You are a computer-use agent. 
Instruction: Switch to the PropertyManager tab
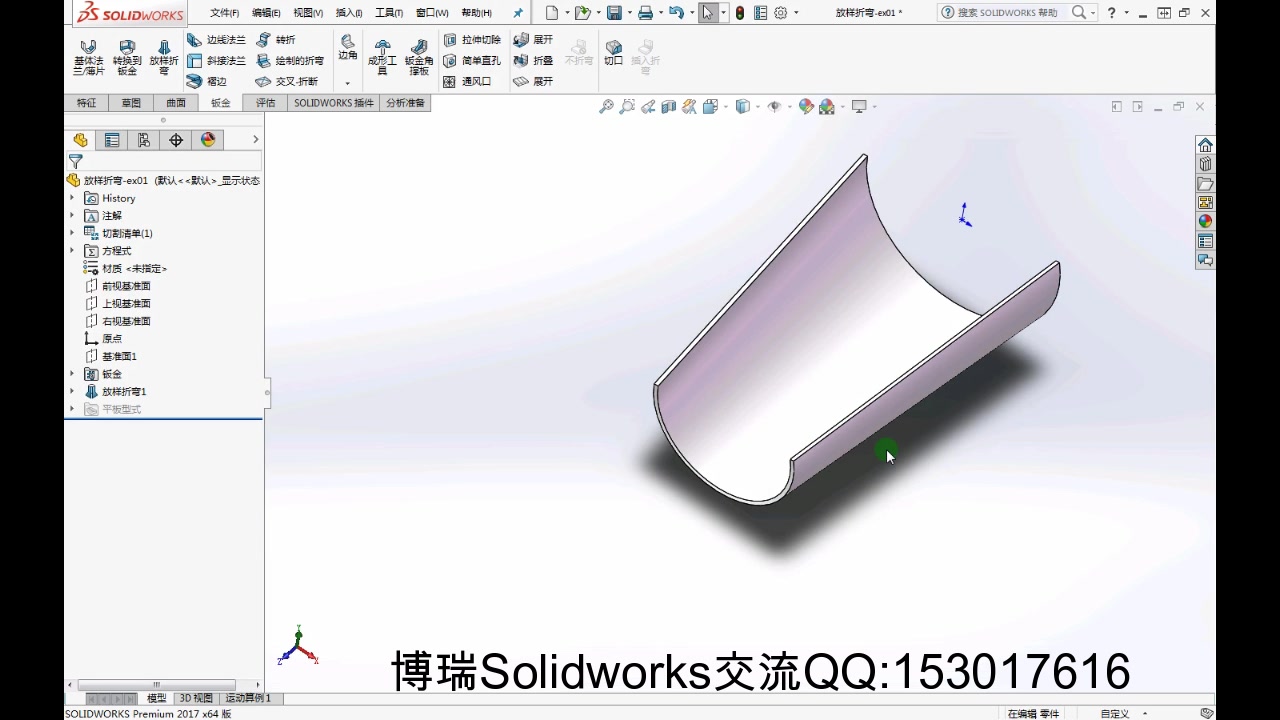coord(112,140)
